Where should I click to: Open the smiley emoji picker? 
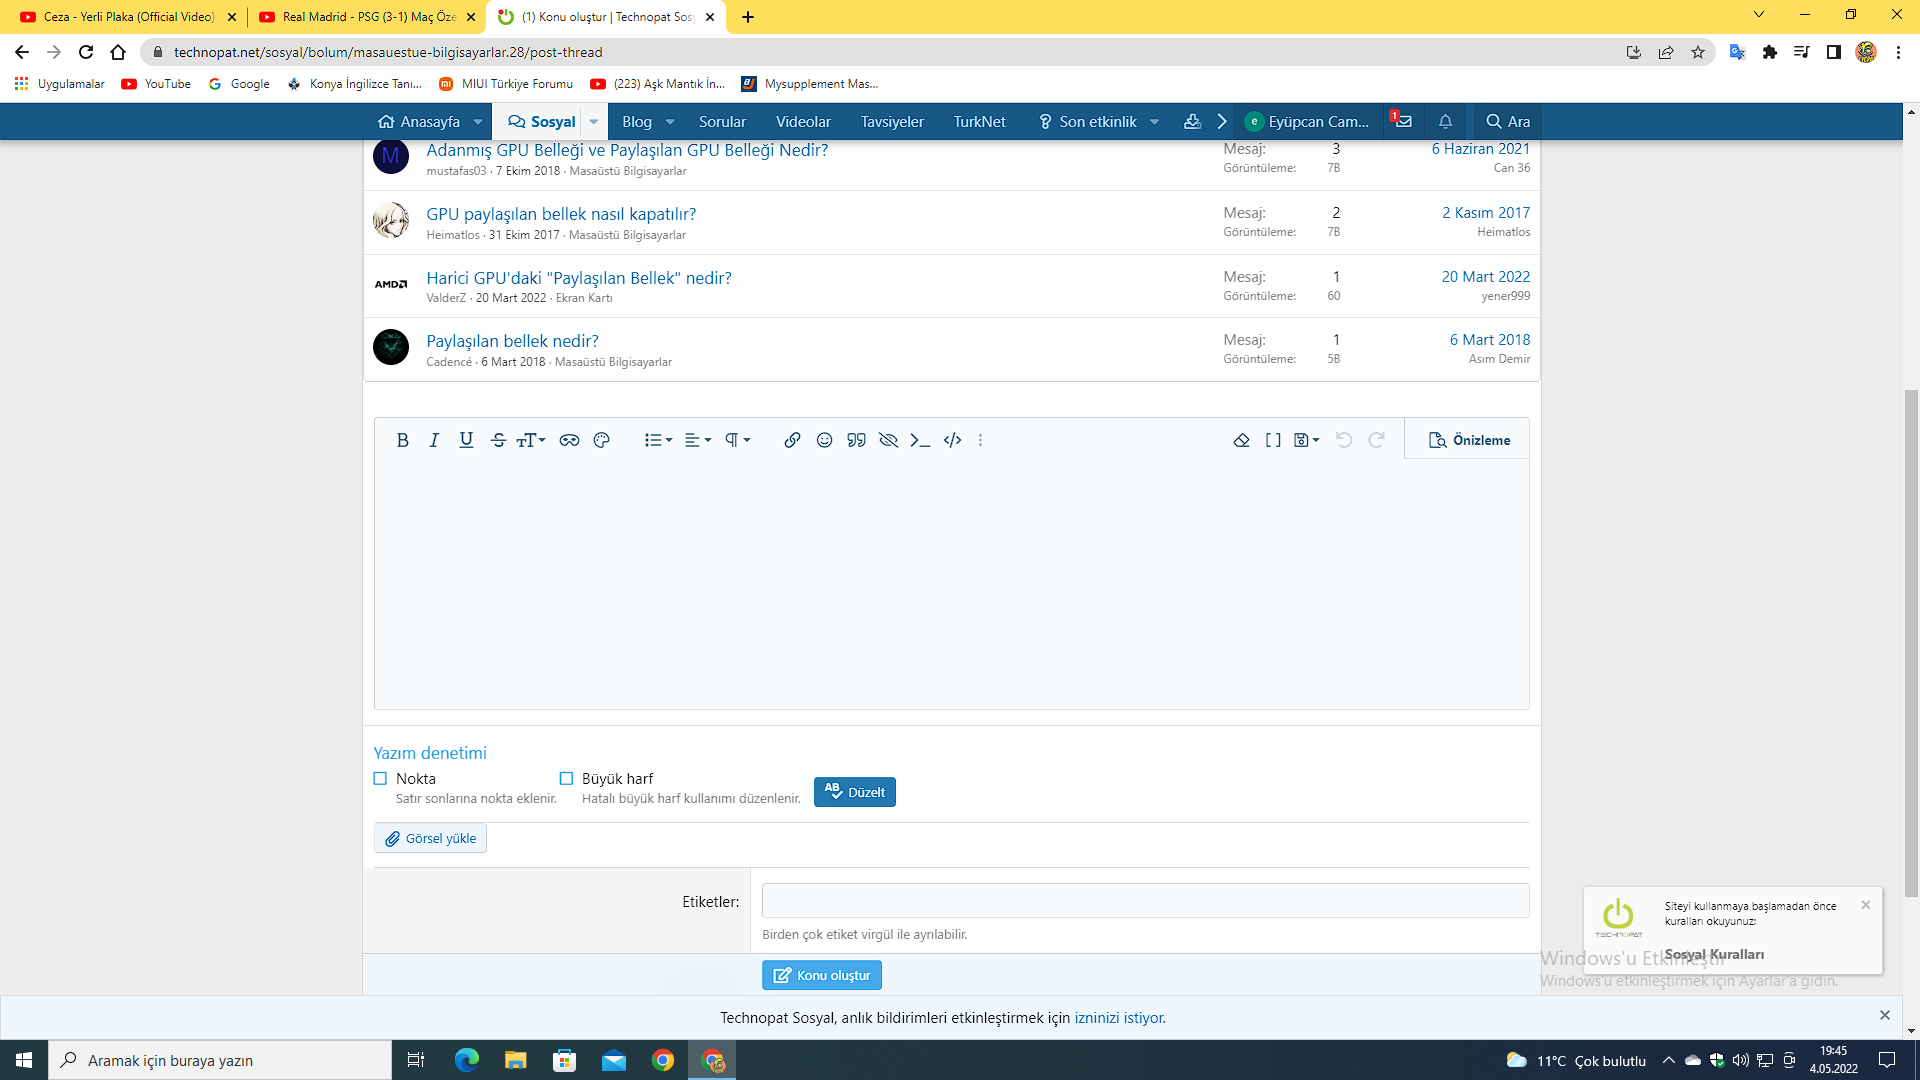click(x=824, y=440)
